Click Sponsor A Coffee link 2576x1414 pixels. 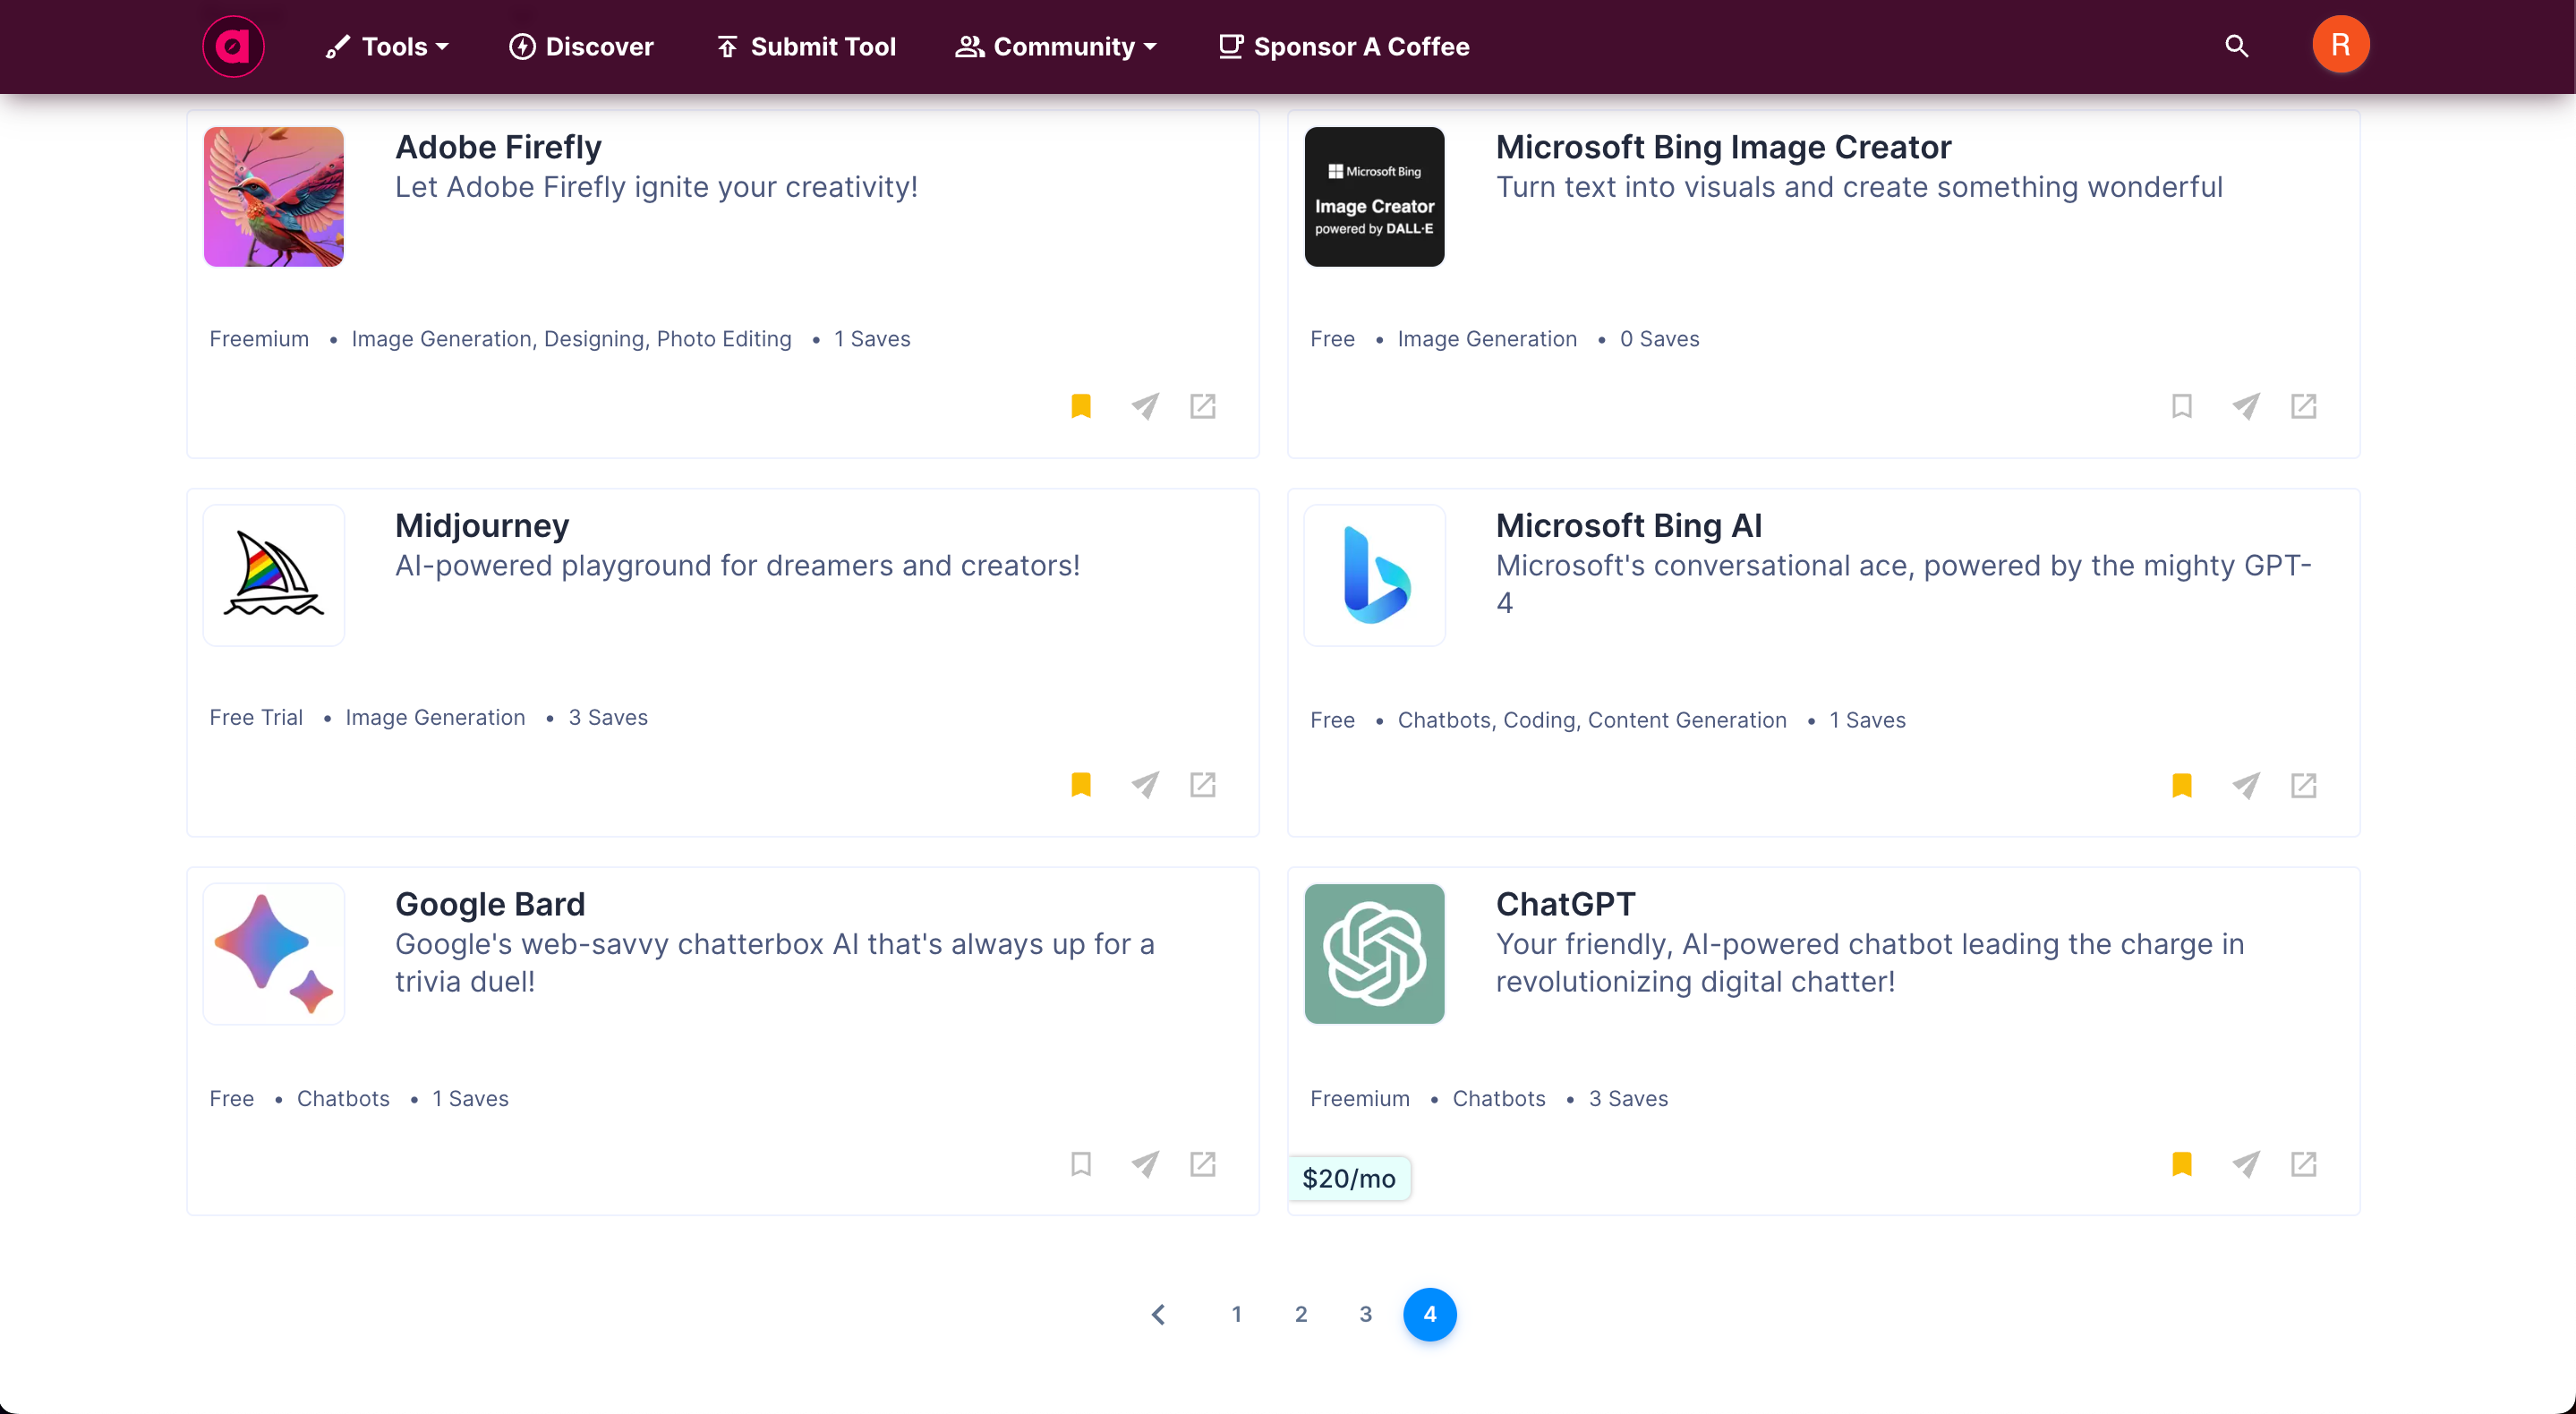pos(1344,46)
